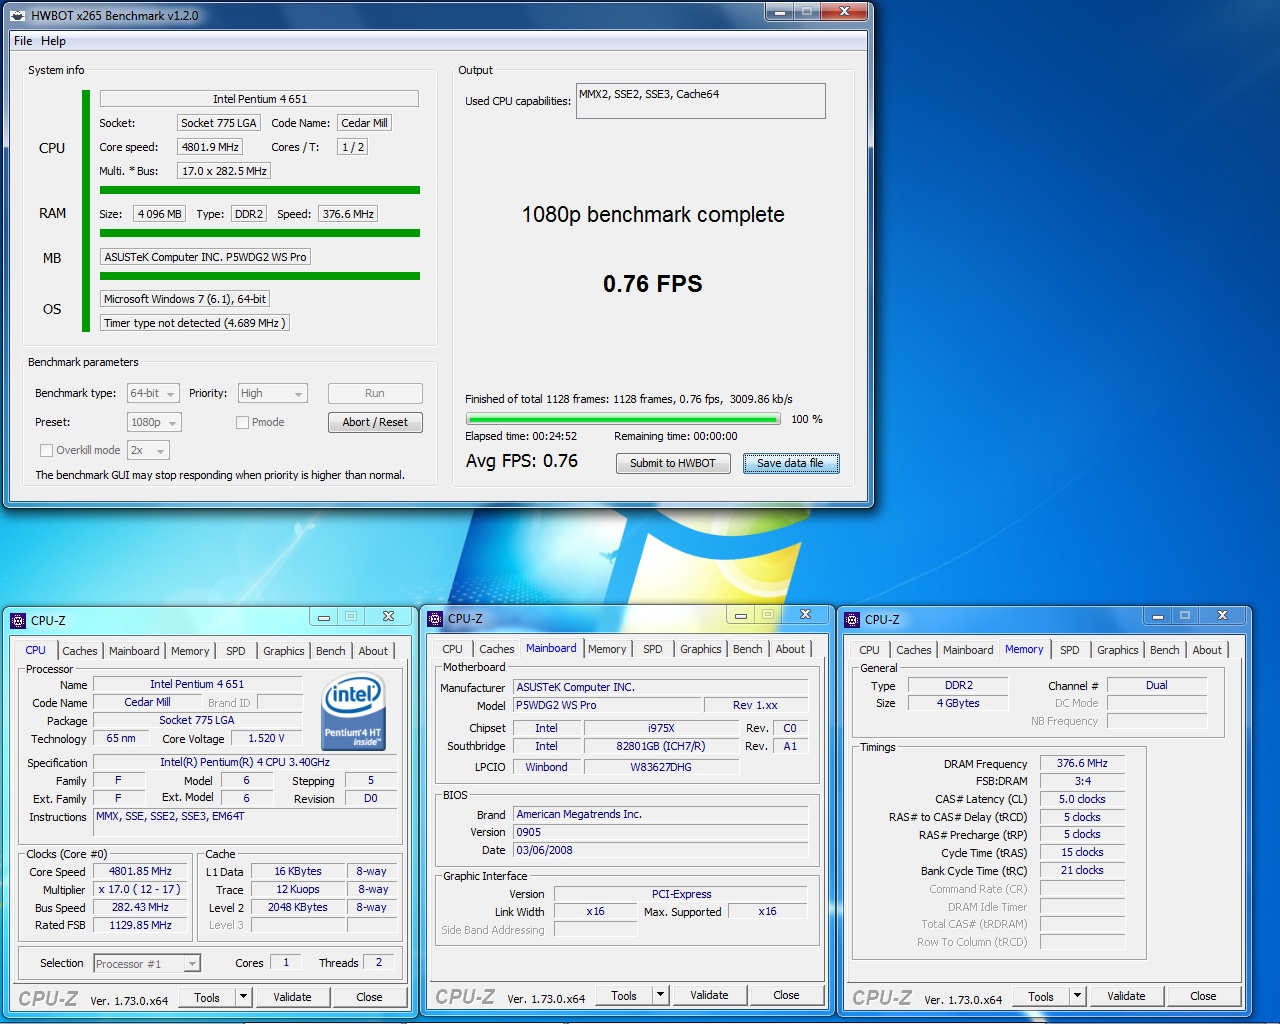Open the Overkill 2x dropdown

pyautogui.click(x=148, y=450)
